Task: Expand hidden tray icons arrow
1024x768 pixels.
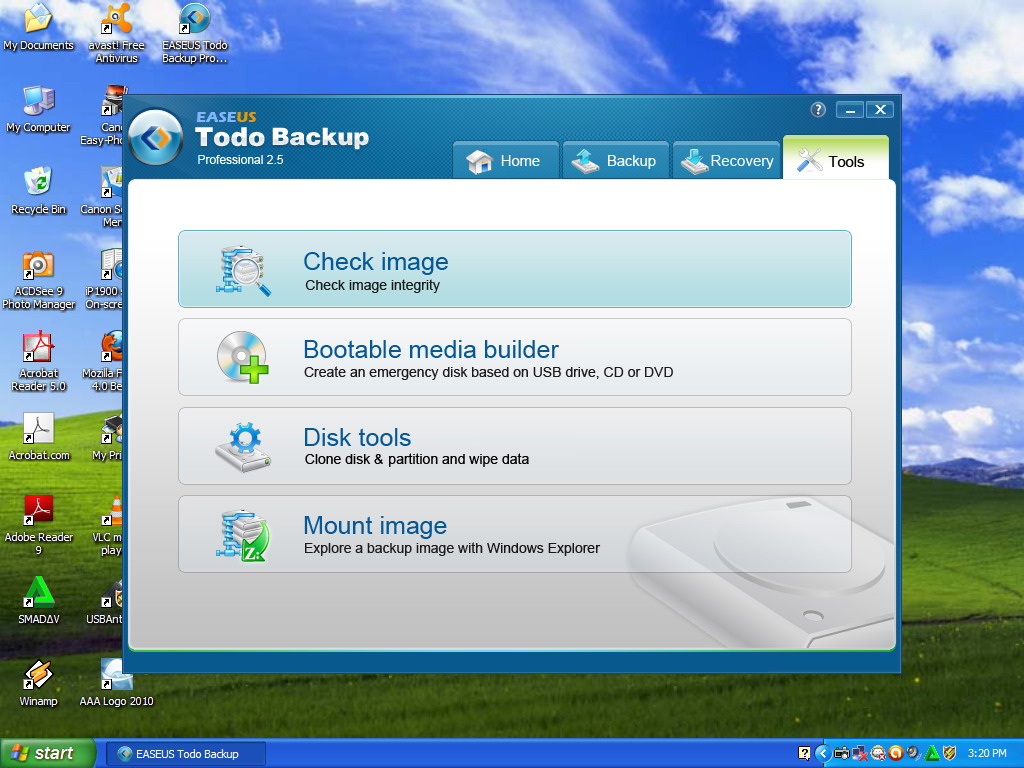Action: coord(823,753)
